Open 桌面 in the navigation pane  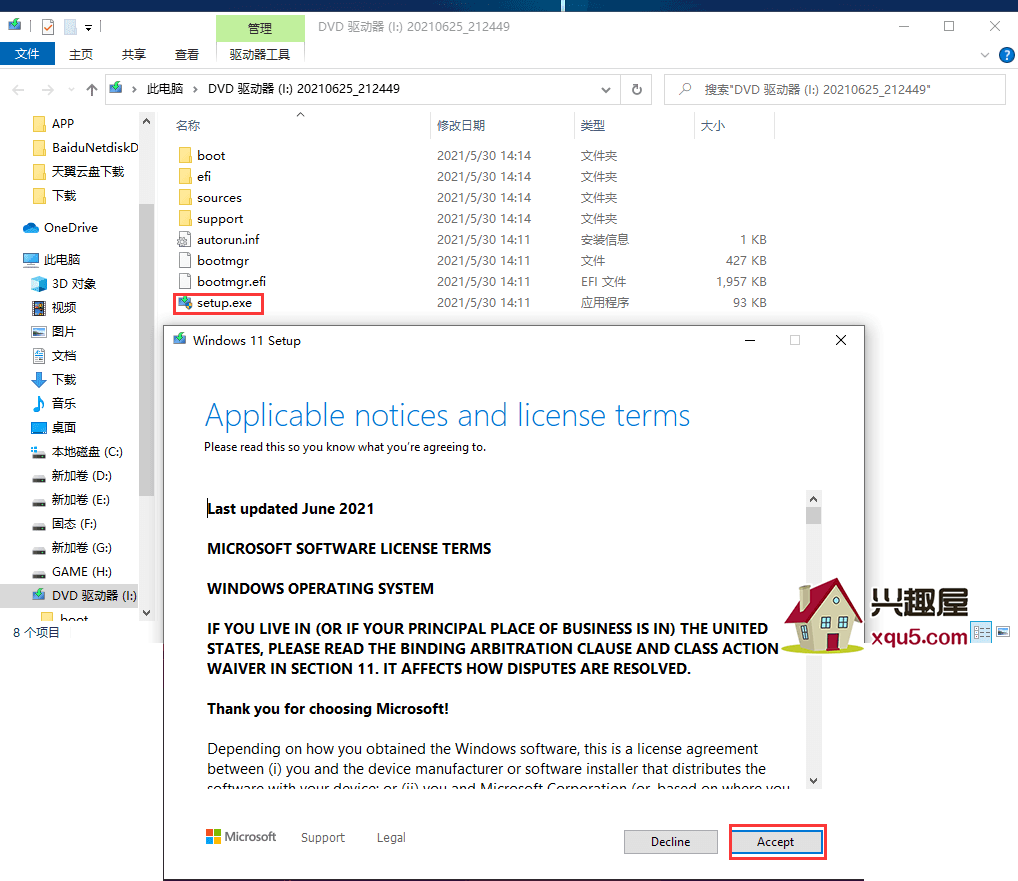tap(54, 427)
